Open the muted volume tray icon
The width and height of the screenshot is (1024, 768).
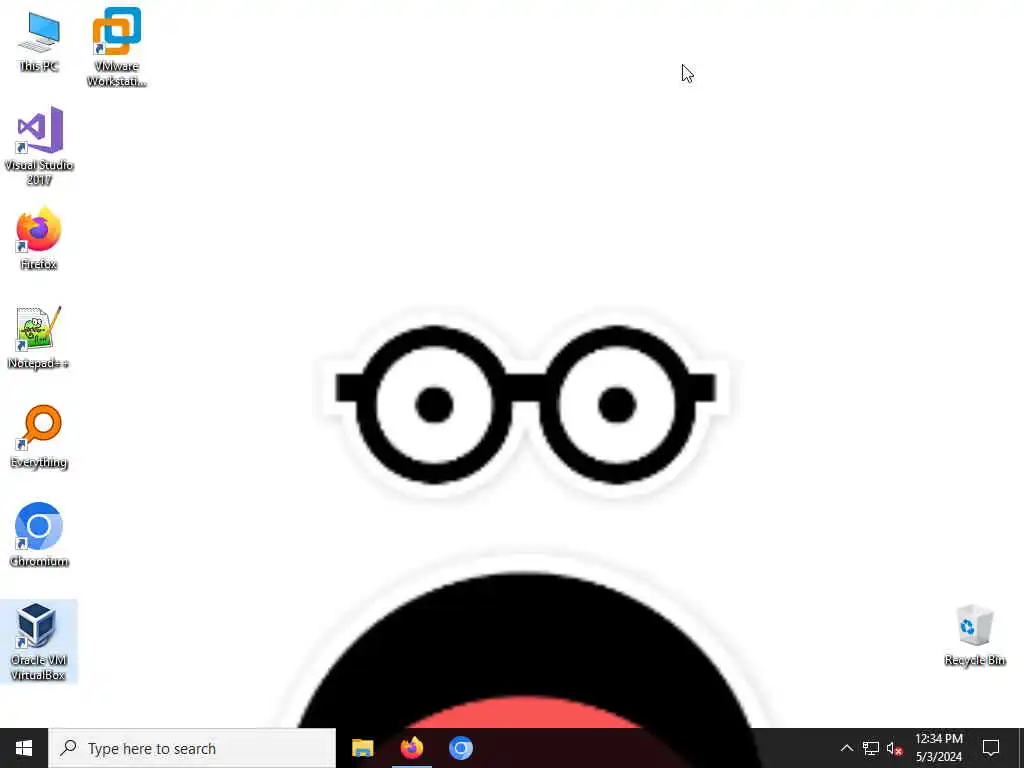pyautogui.click(x=895, y=748)
